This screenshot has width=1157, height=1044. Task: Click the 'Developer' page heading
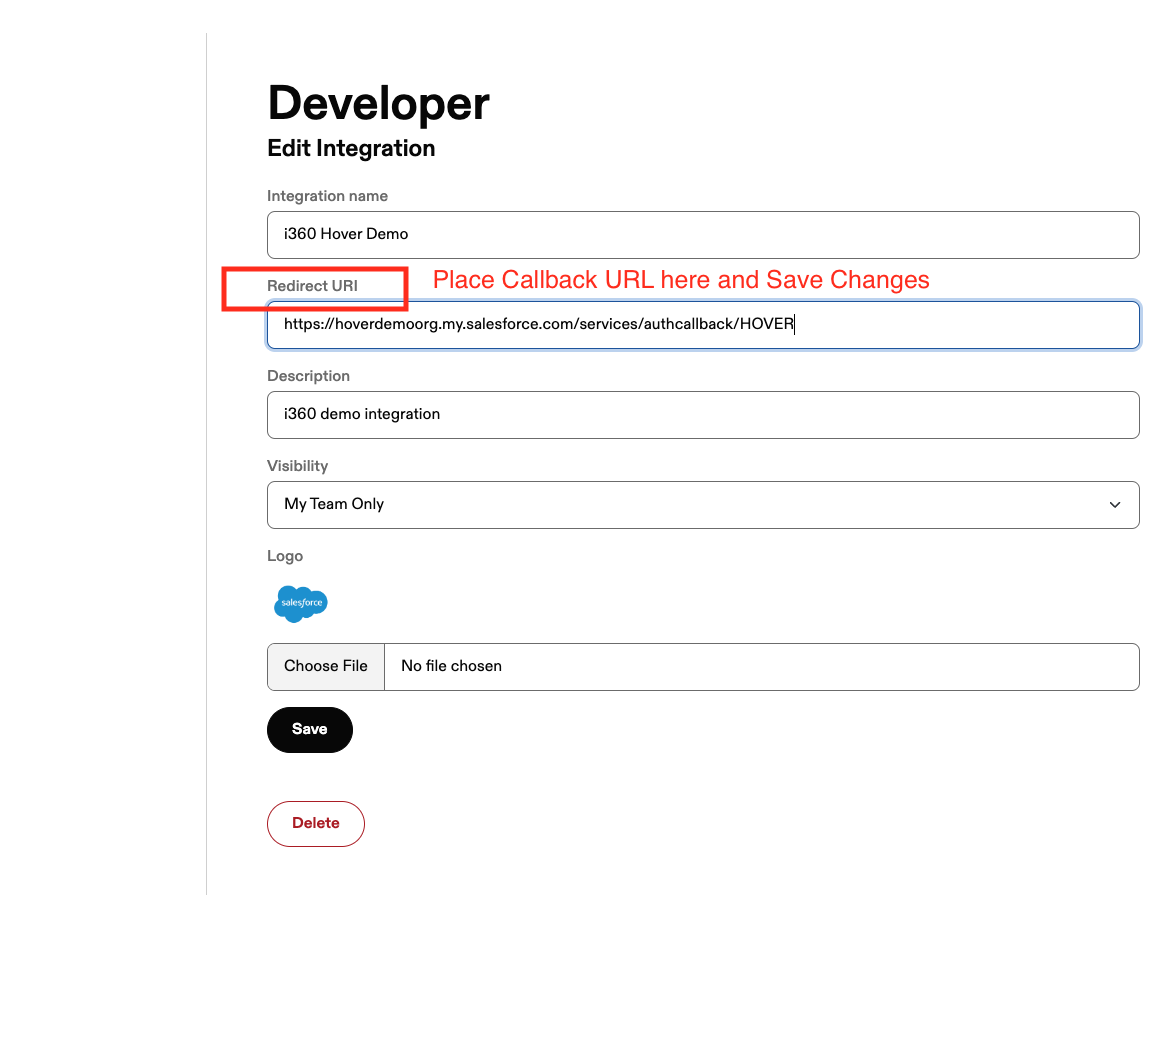(379, 103)
